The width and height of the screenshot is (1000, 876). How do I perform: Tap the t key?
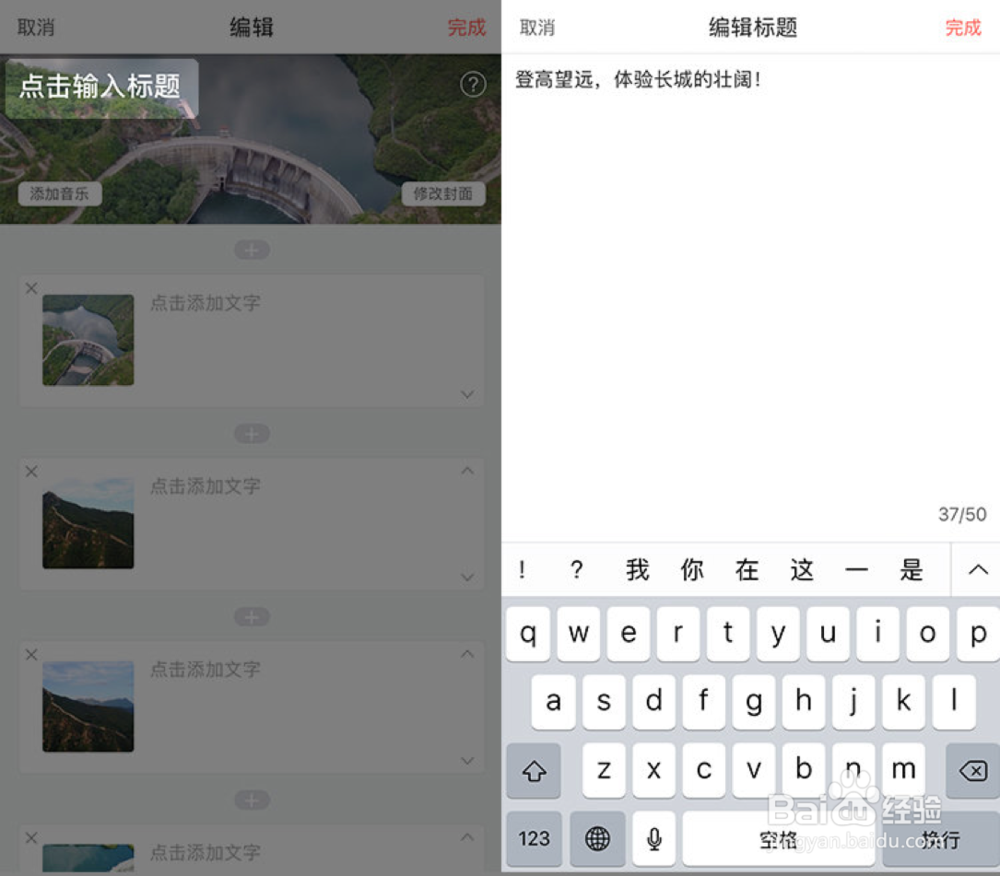click(x=728, y=634)
